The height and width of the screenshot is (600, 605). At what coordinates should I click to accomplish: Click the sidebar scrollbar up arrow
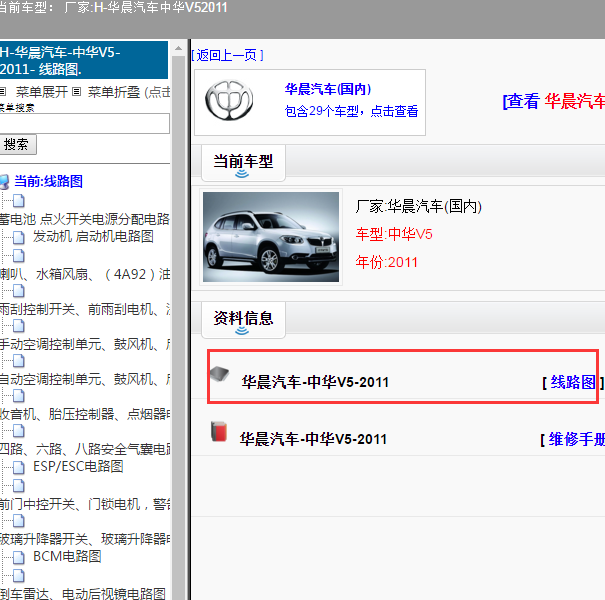click(x=178, y=49)
